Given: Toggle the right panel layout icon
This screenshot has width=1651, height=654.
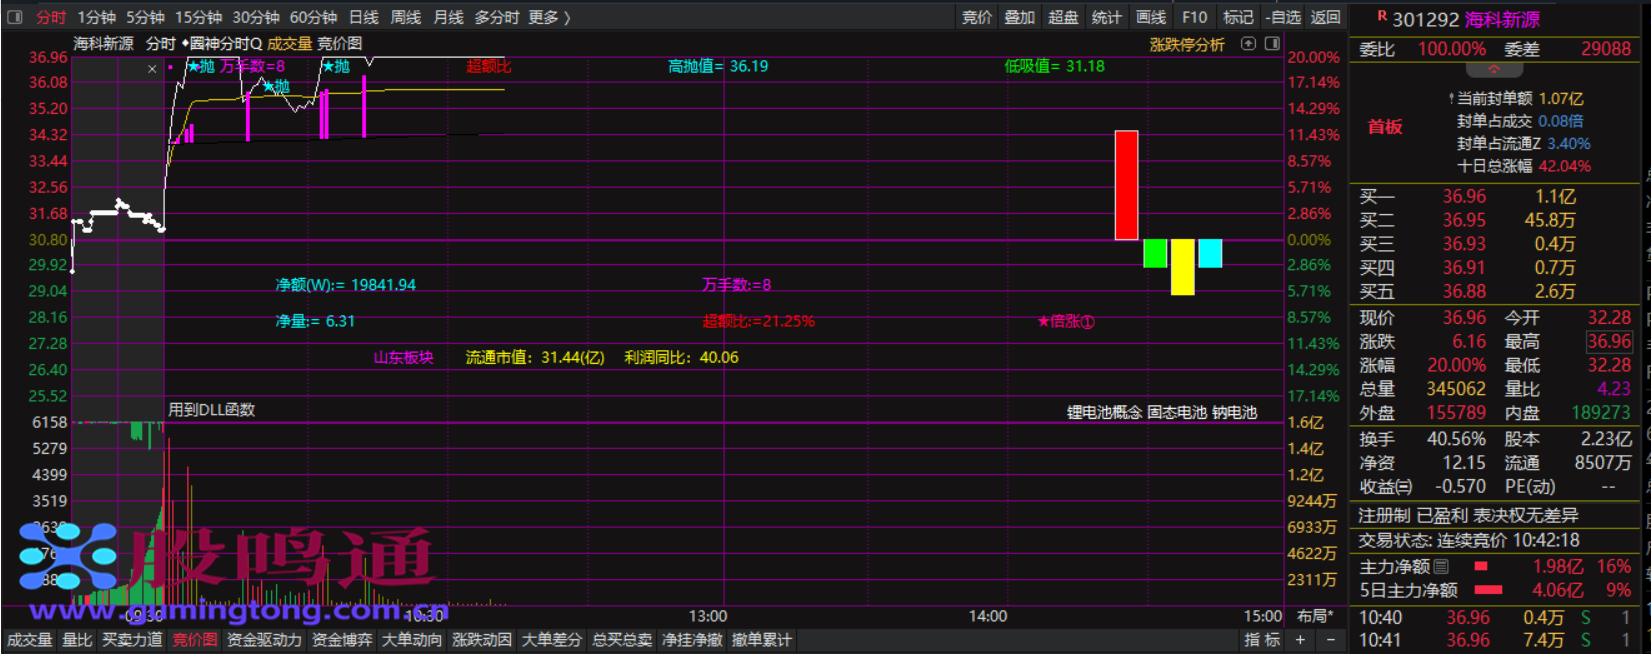Looking at the screenshot, I should [x=1272, y=44].
